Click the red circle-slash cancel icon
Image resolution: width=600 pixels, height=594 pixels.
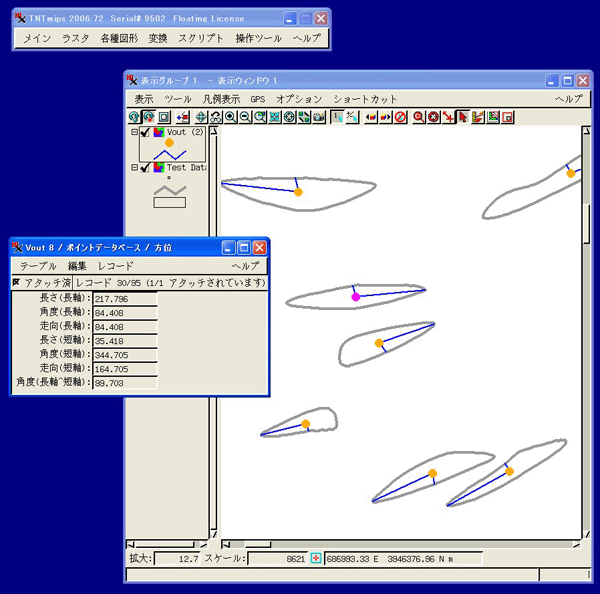pyautogui.click(x=400, y=117)
